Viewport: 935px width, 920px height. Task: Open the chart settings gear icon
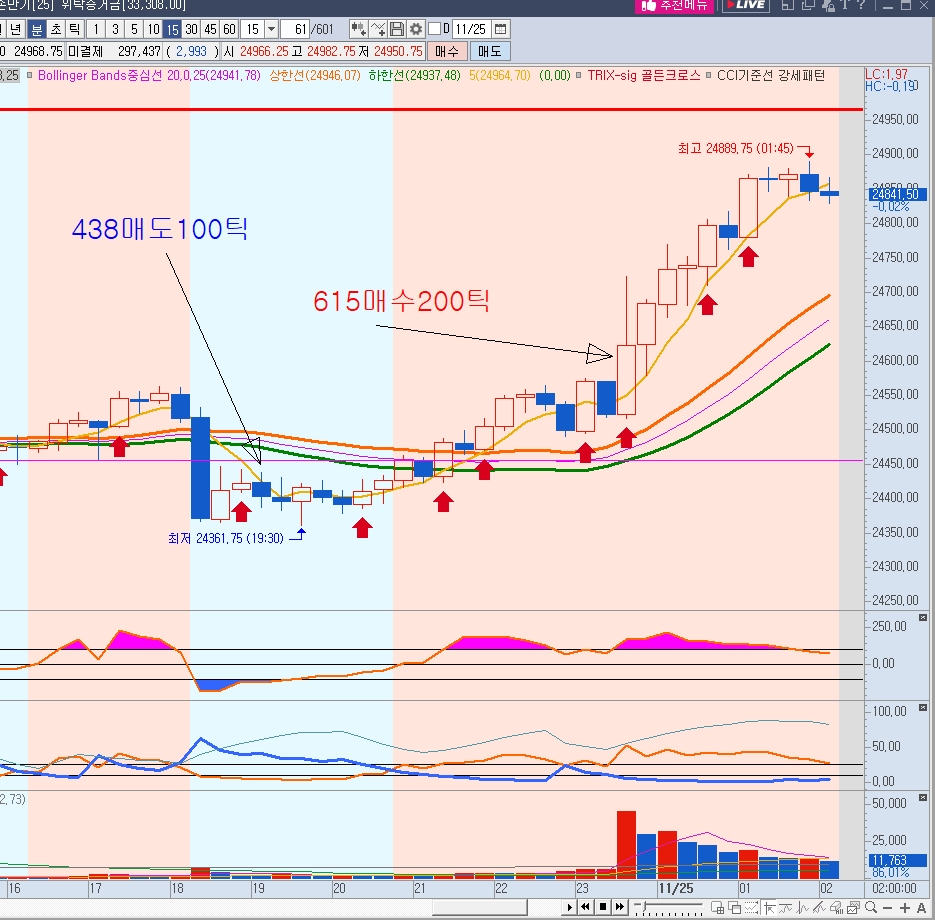pyautogui.click(x=416, y=29)
